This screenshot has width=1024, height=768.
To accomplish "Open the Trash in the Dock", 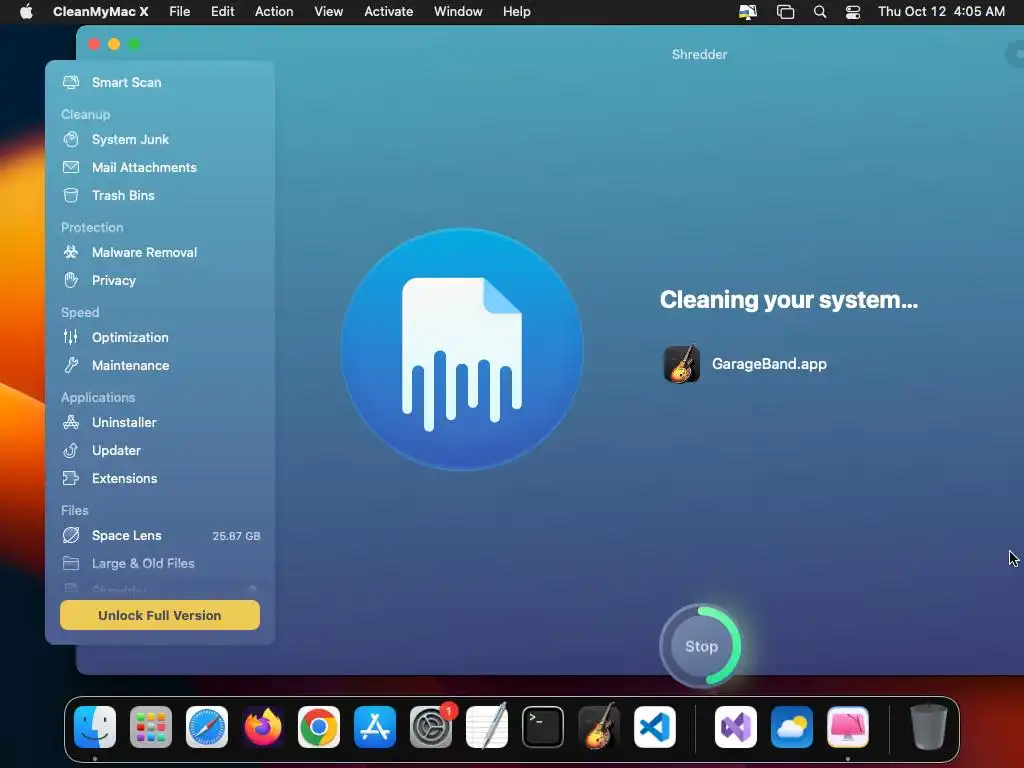I will 929,727.
